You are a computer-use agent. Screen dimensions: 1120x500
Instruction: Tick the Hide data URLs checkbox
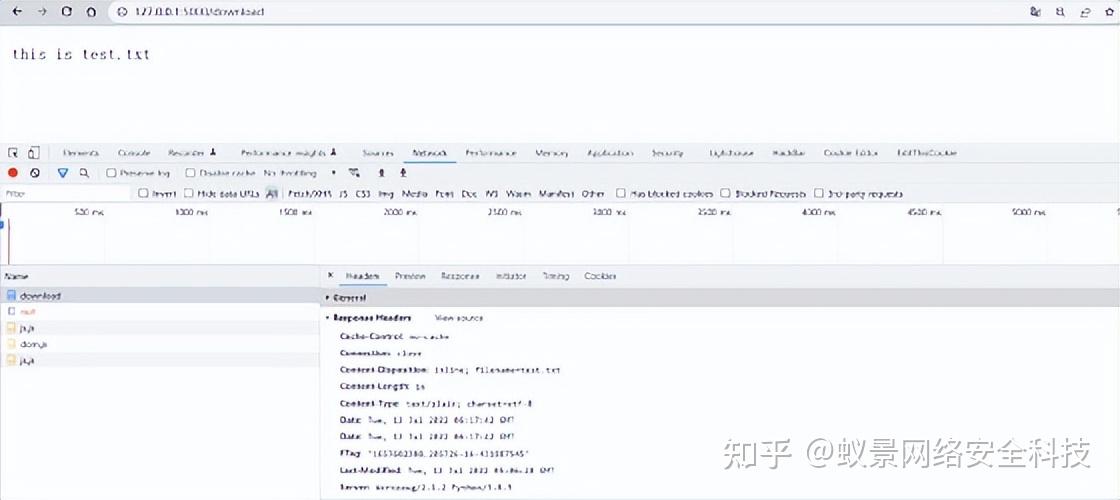189,193
